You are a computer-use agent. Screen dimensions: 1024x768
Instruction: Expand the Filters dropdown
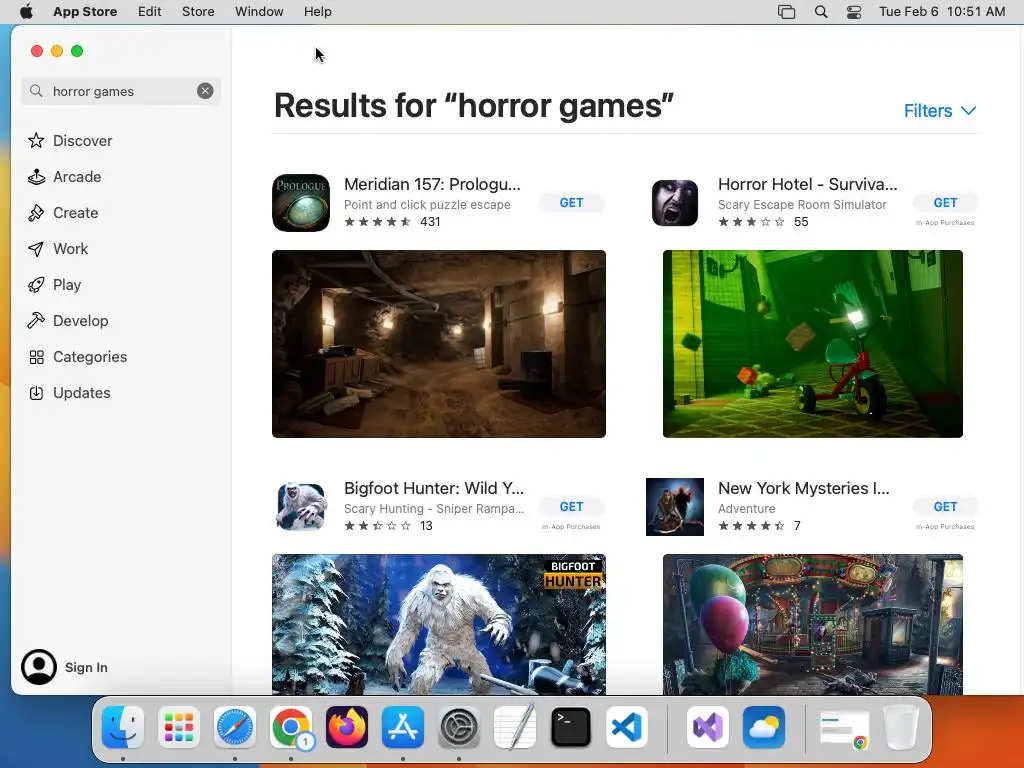(x=940, y=110)
